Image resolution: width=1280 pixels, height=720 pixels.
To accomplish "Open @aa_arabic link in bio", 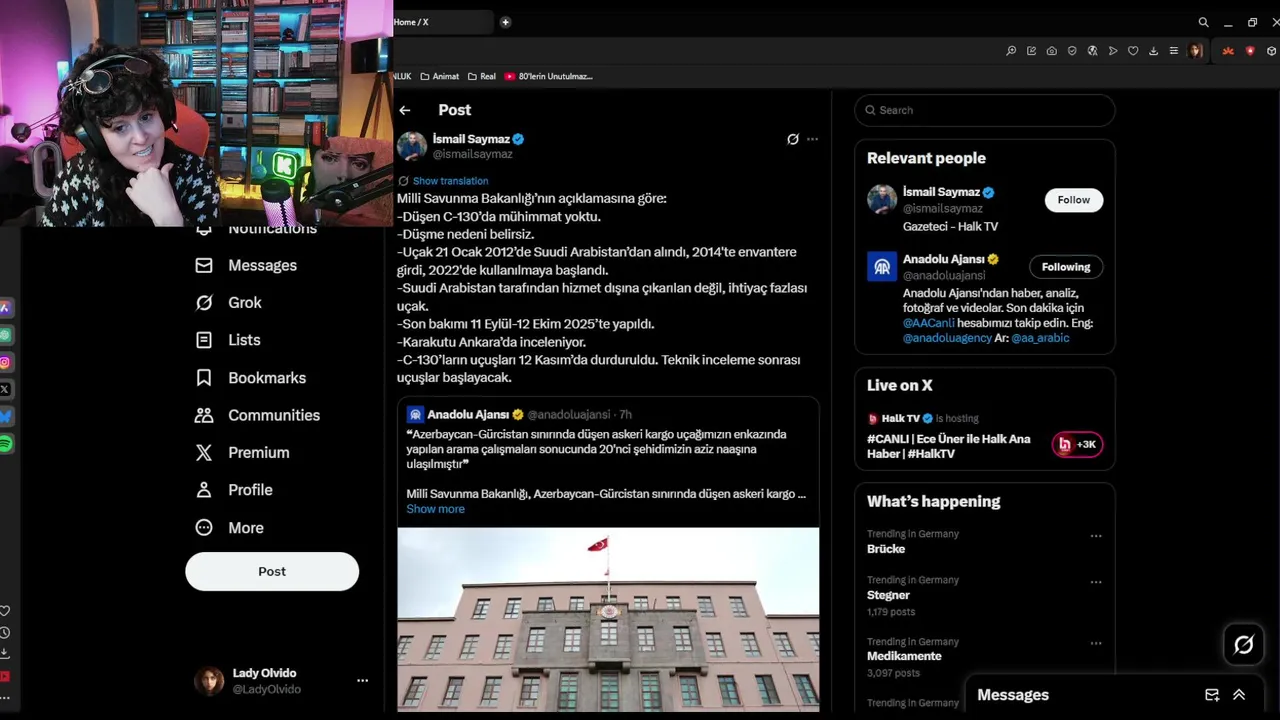I will tap(1040, 338).
